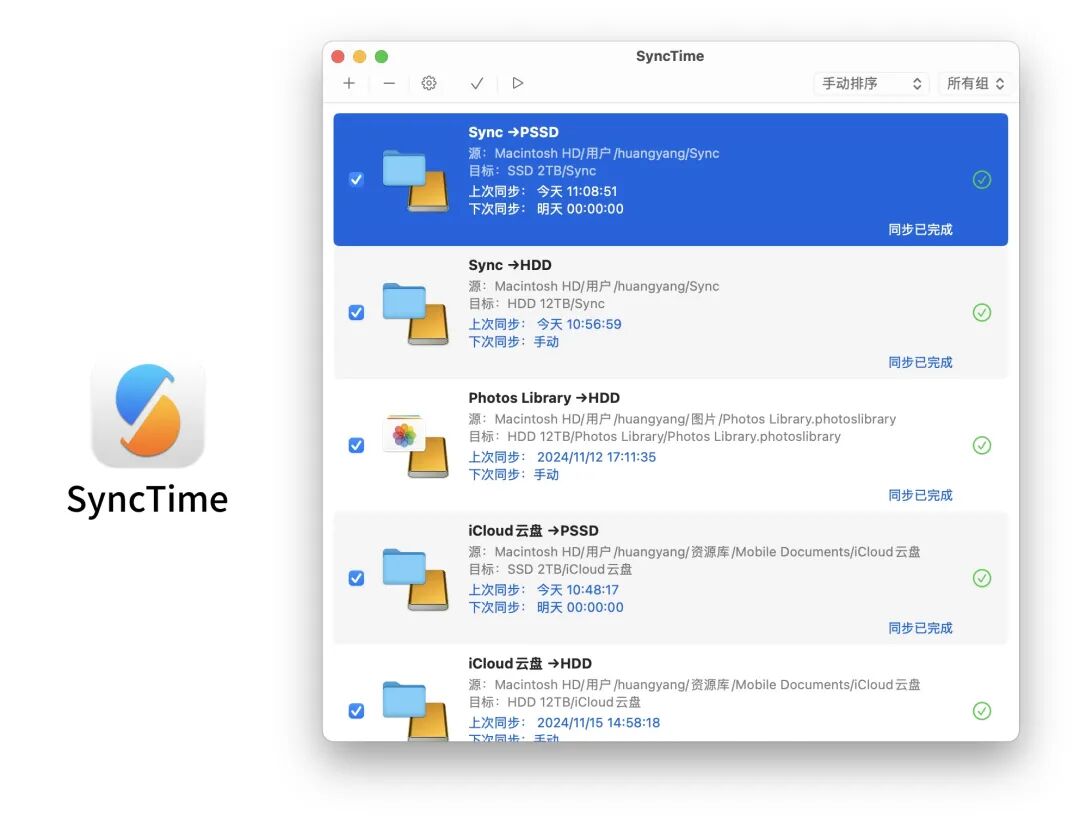The image size is (1080, 822).
Task: Click green status icon on Sync →PSSD row
Action: (982, 180)
